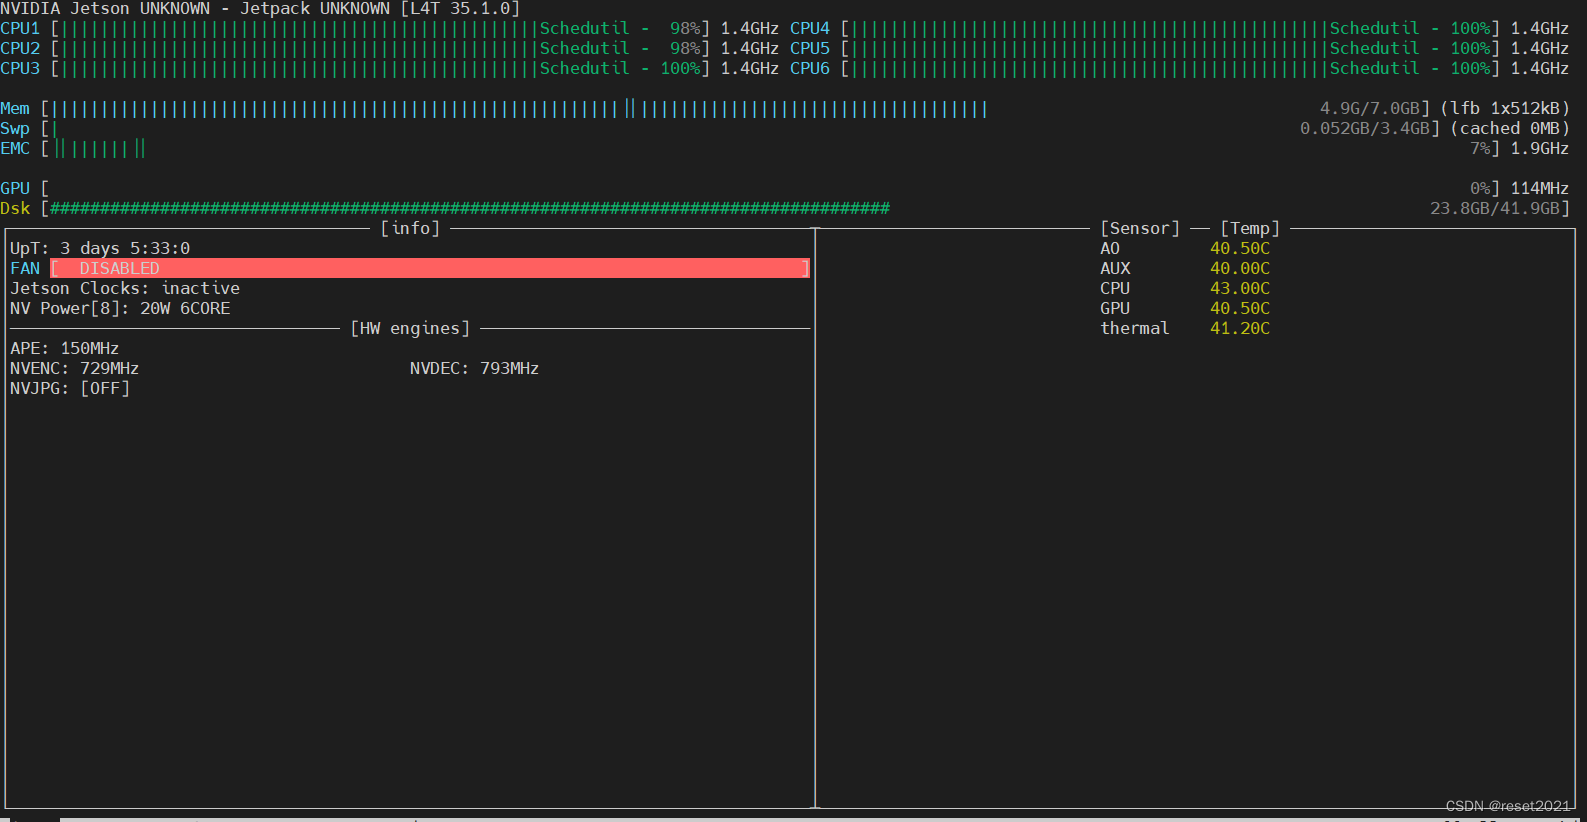
Task: Click the CPU sensor temperature 43.00C
Action: (x=1240, y=288)
